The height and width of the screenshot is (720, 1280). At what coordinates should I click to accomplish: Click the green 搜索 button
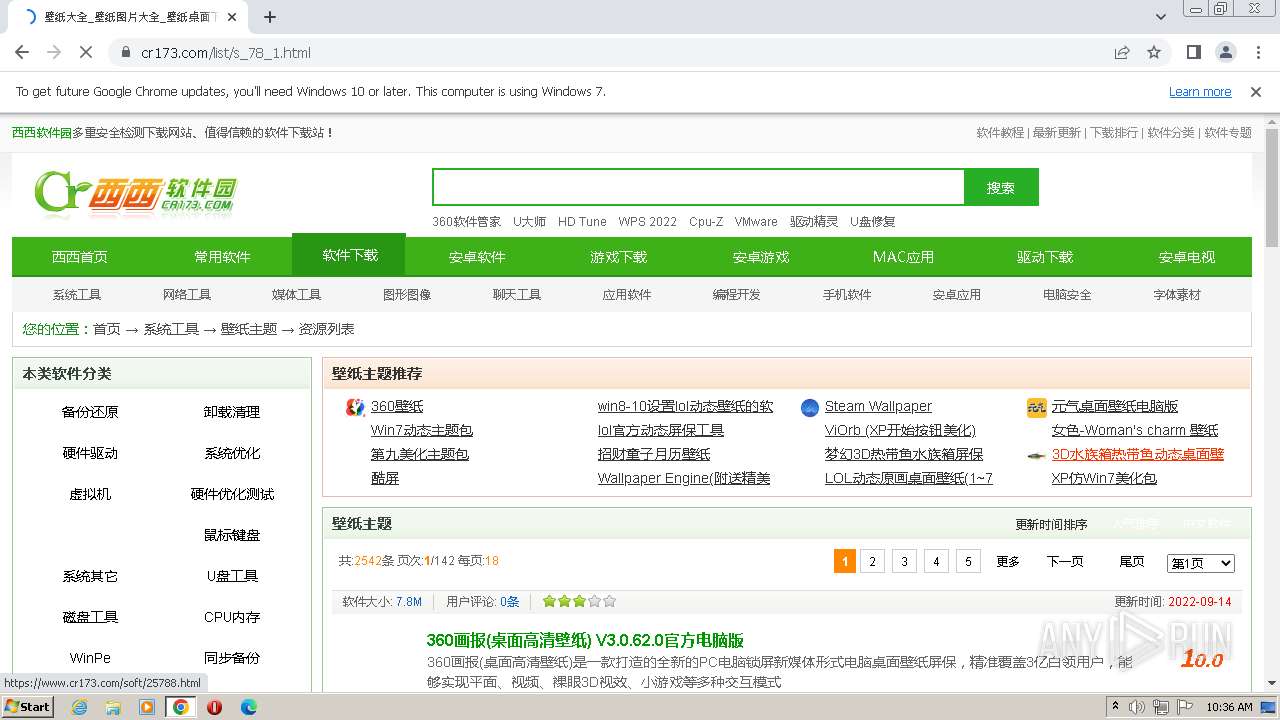pos(1001,187)
